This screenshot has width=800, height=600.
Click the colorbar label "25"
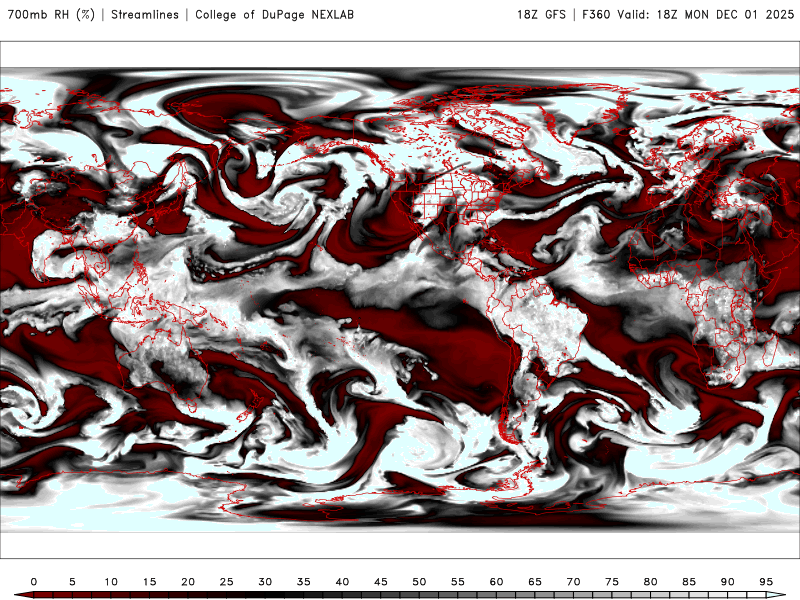coord(227,582)
